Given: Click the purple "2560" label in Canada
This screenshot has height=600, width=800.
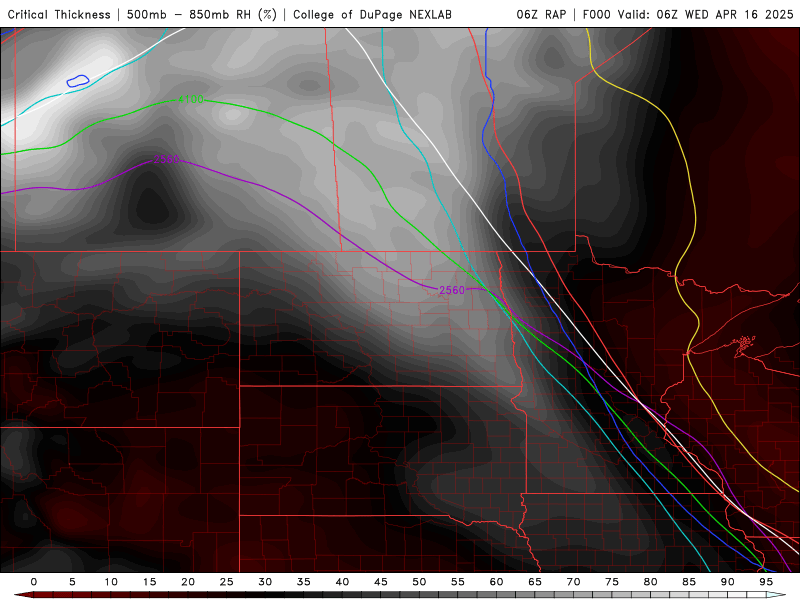Looking at the screenshot, I should click(x=167, y=160).
